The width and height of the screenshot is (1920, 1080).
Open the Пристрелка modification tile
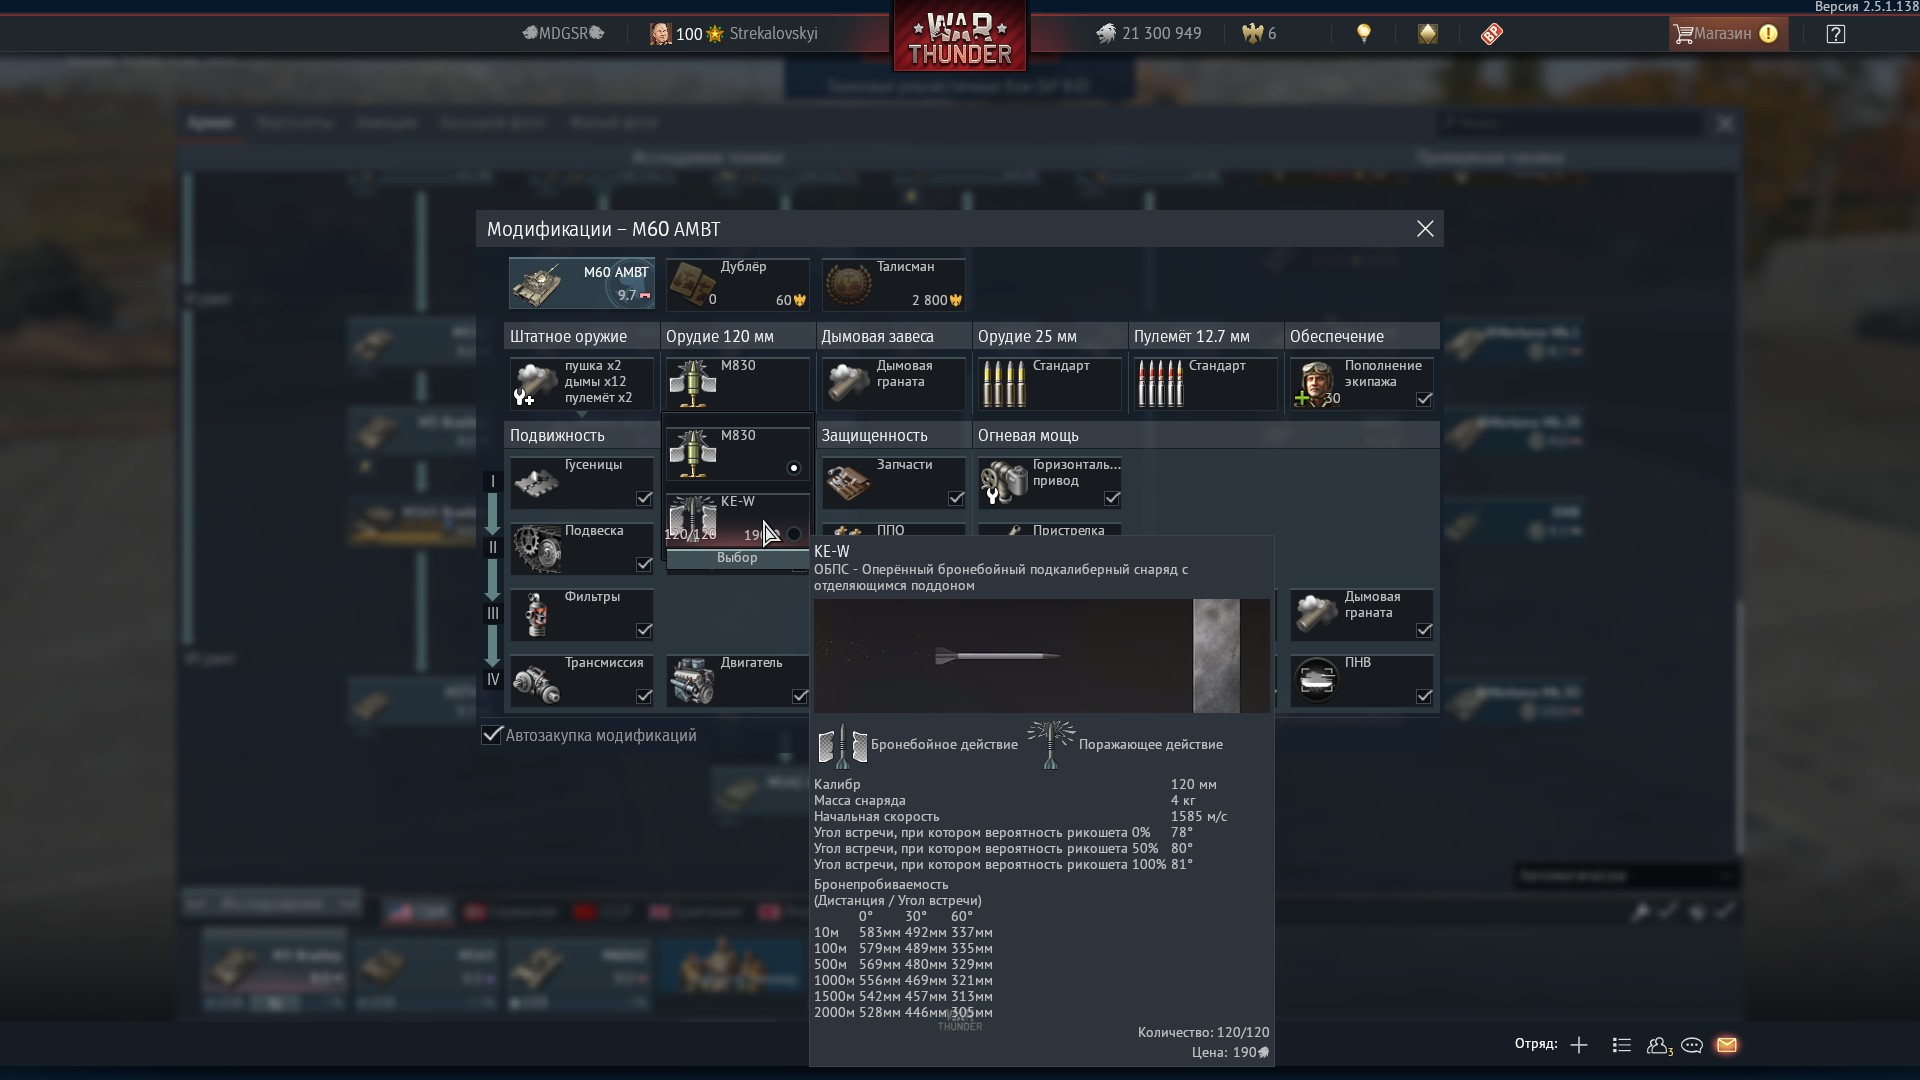tap(1050, 531)
